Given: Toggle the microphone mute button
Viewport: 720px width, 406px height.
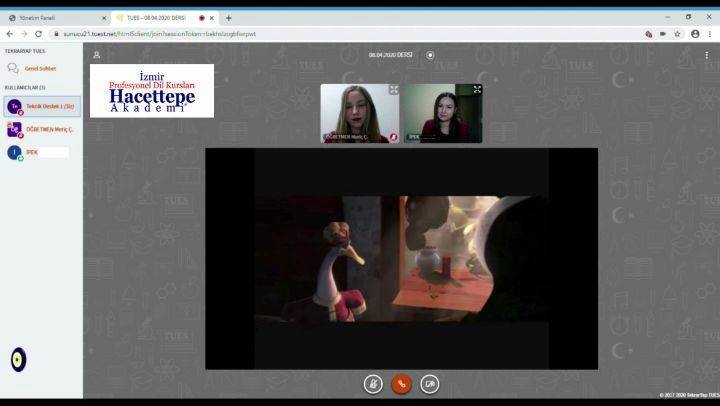Looking at the screenshot, I should 373,384.
